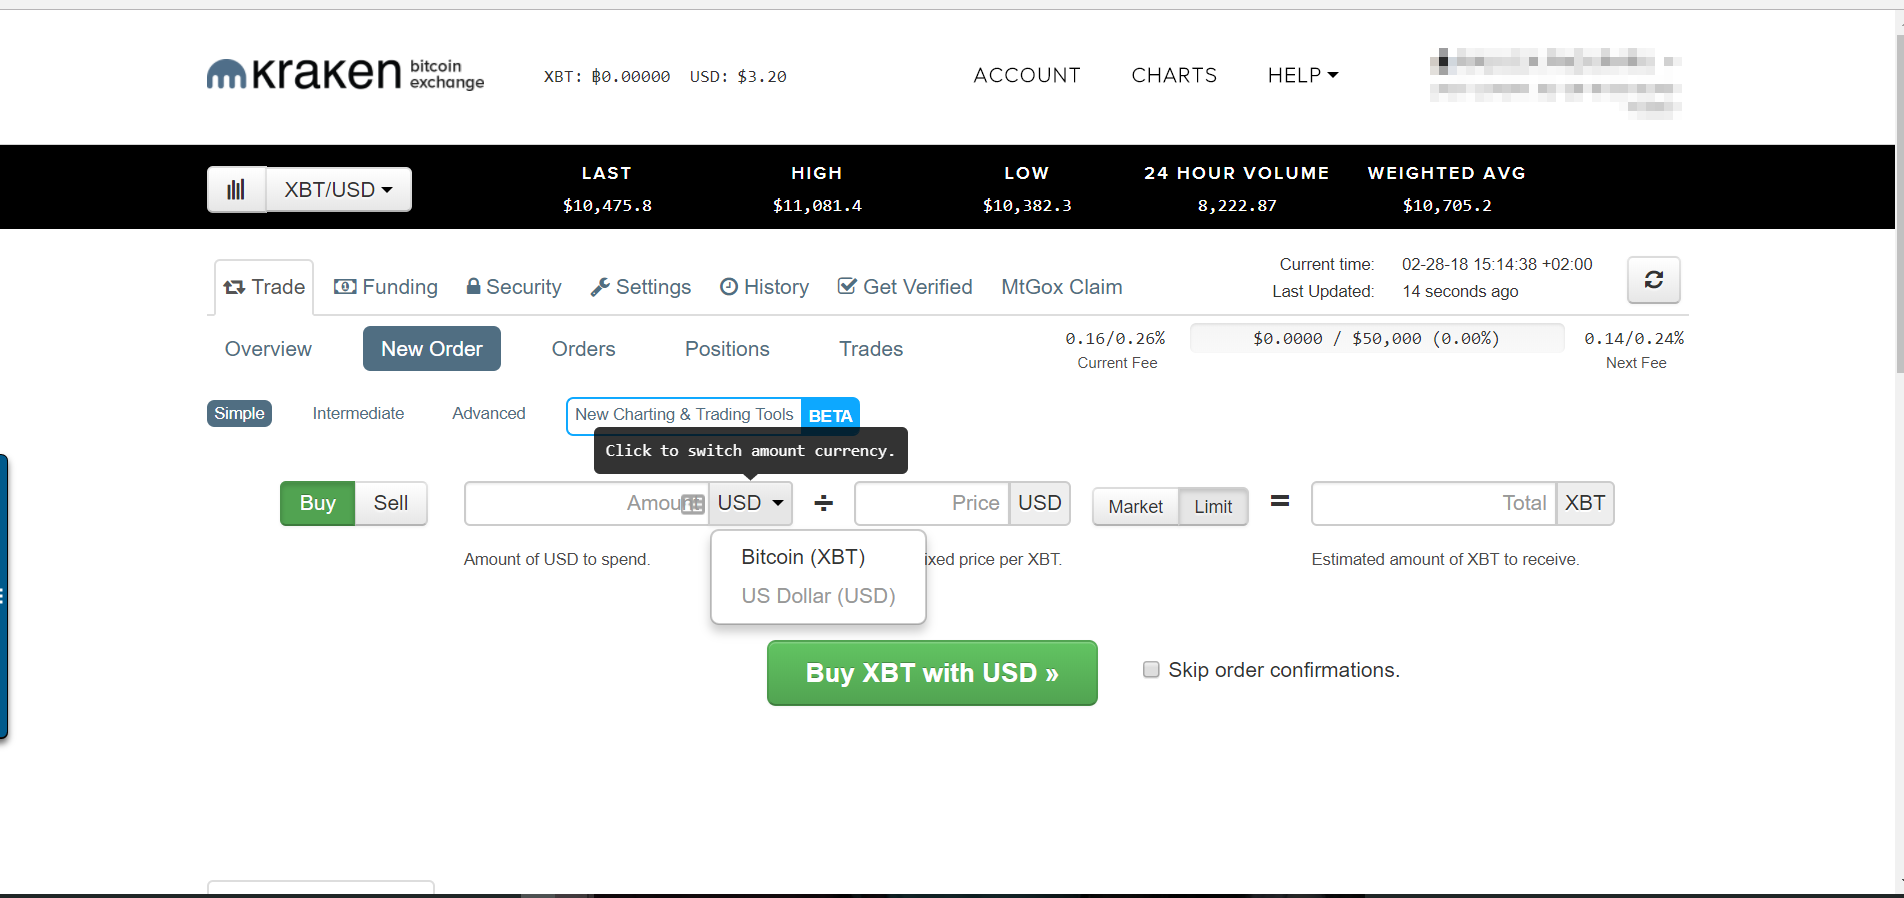This screenshot has width=1904, height=898.
Task: Select the Simple order form mode
Action: point(239,413)
